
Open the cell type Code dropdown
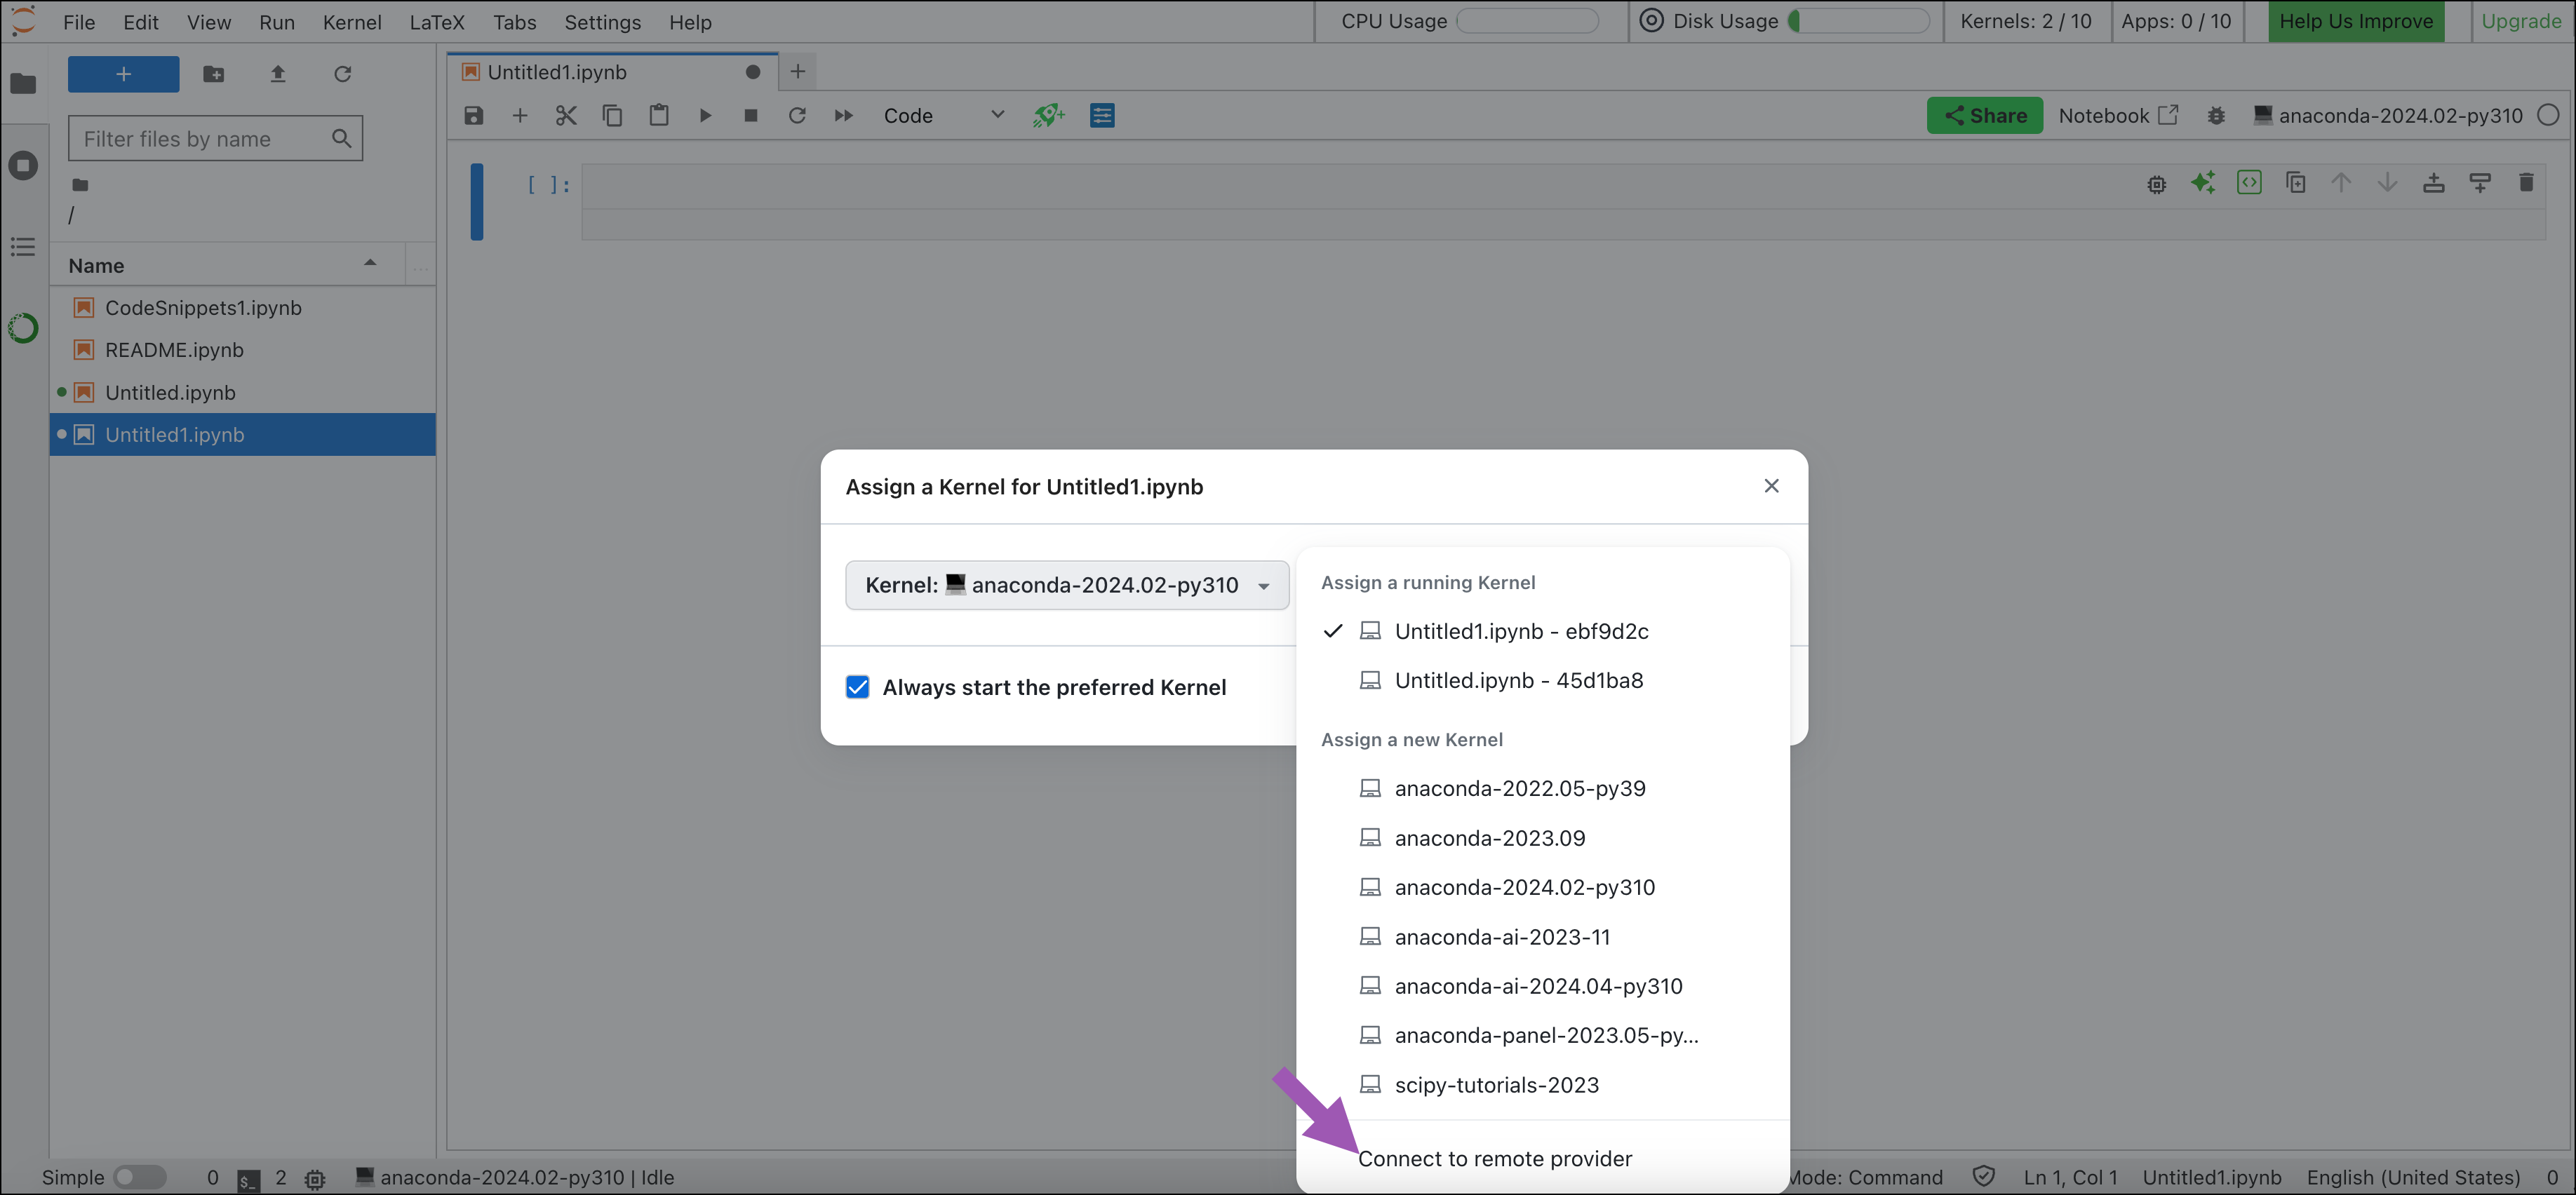click(x=944, y=116)
